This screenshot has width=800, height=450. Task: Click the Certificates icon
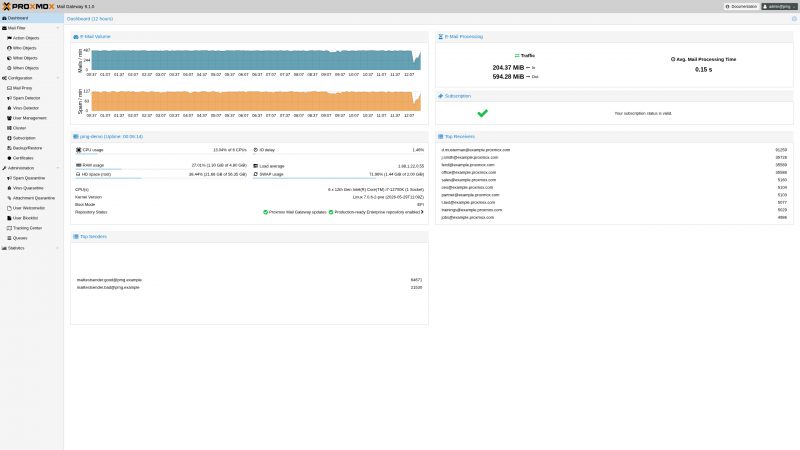click(9, 158)
